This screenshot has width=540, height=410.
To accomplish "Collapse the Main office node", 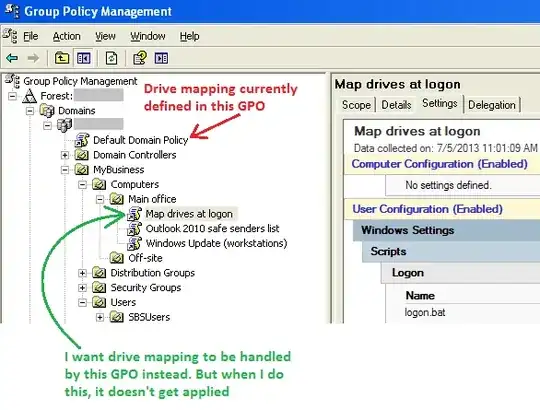I will point(100,199).
